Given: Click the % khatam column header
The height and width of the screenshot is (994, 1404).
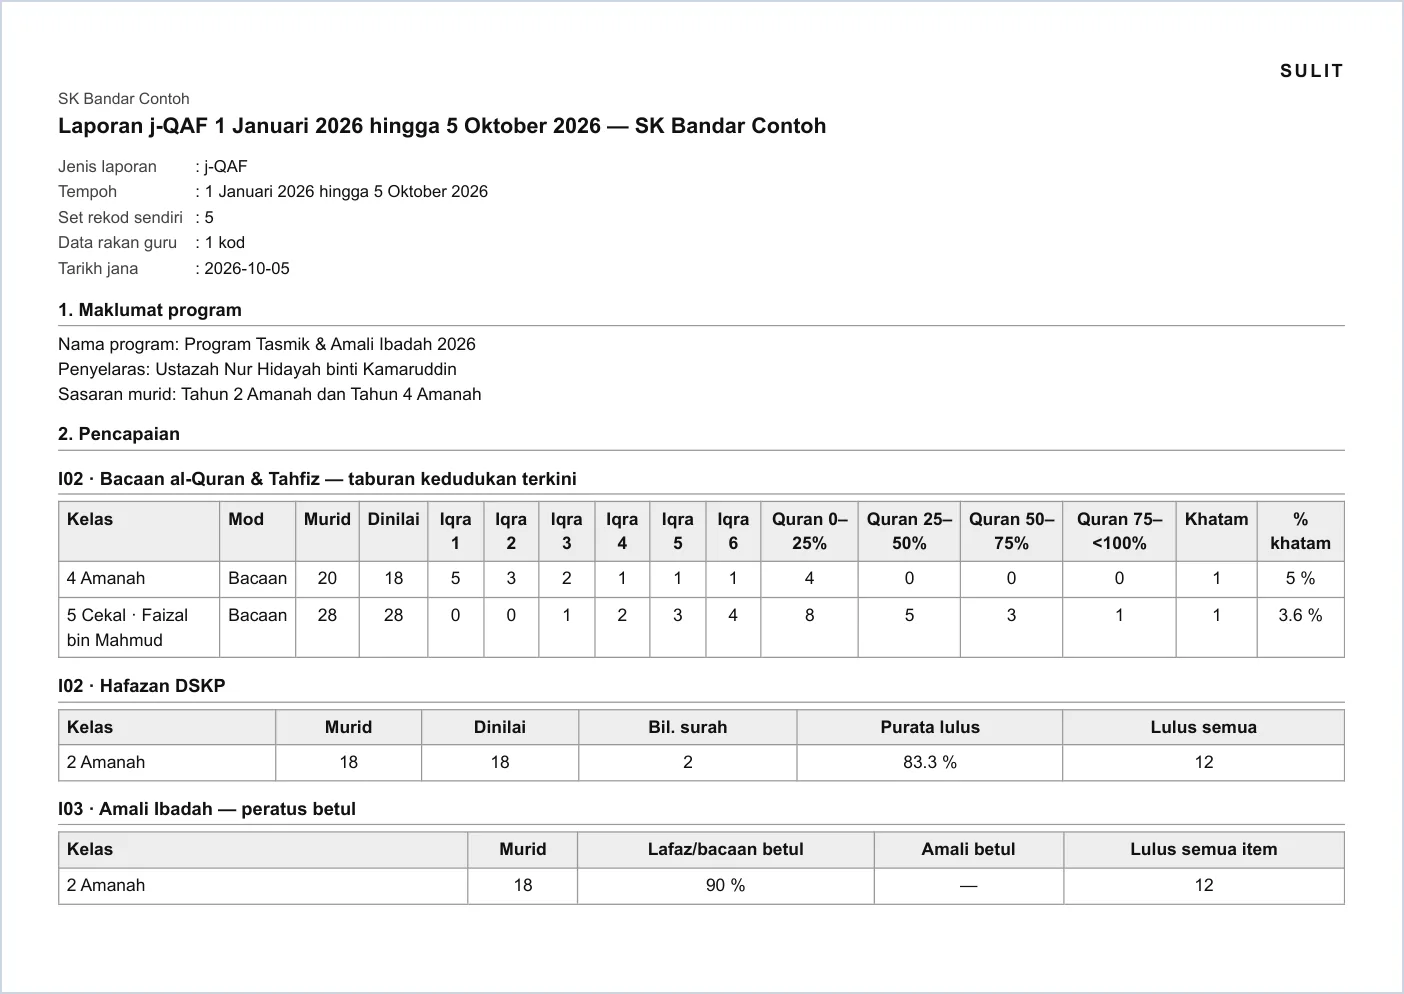Looking at the screenshot, I should click(1300, 531).
